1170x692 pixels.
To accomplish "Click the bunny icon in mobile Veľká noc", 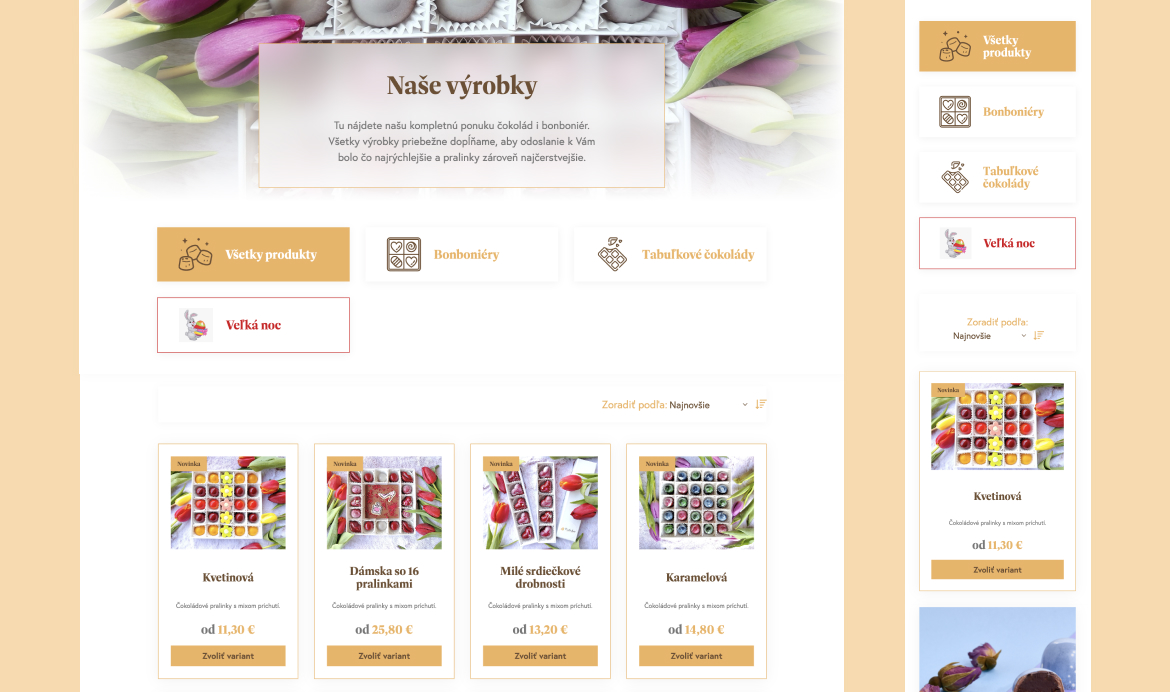I will [955, 243].
